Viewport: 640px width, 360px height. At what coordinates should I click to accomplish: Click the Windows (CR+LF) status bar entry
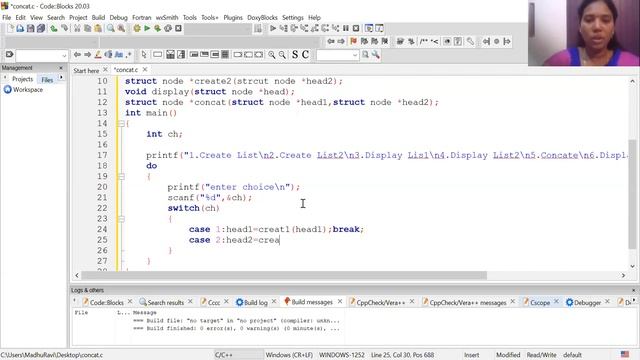tap(289, 355)
